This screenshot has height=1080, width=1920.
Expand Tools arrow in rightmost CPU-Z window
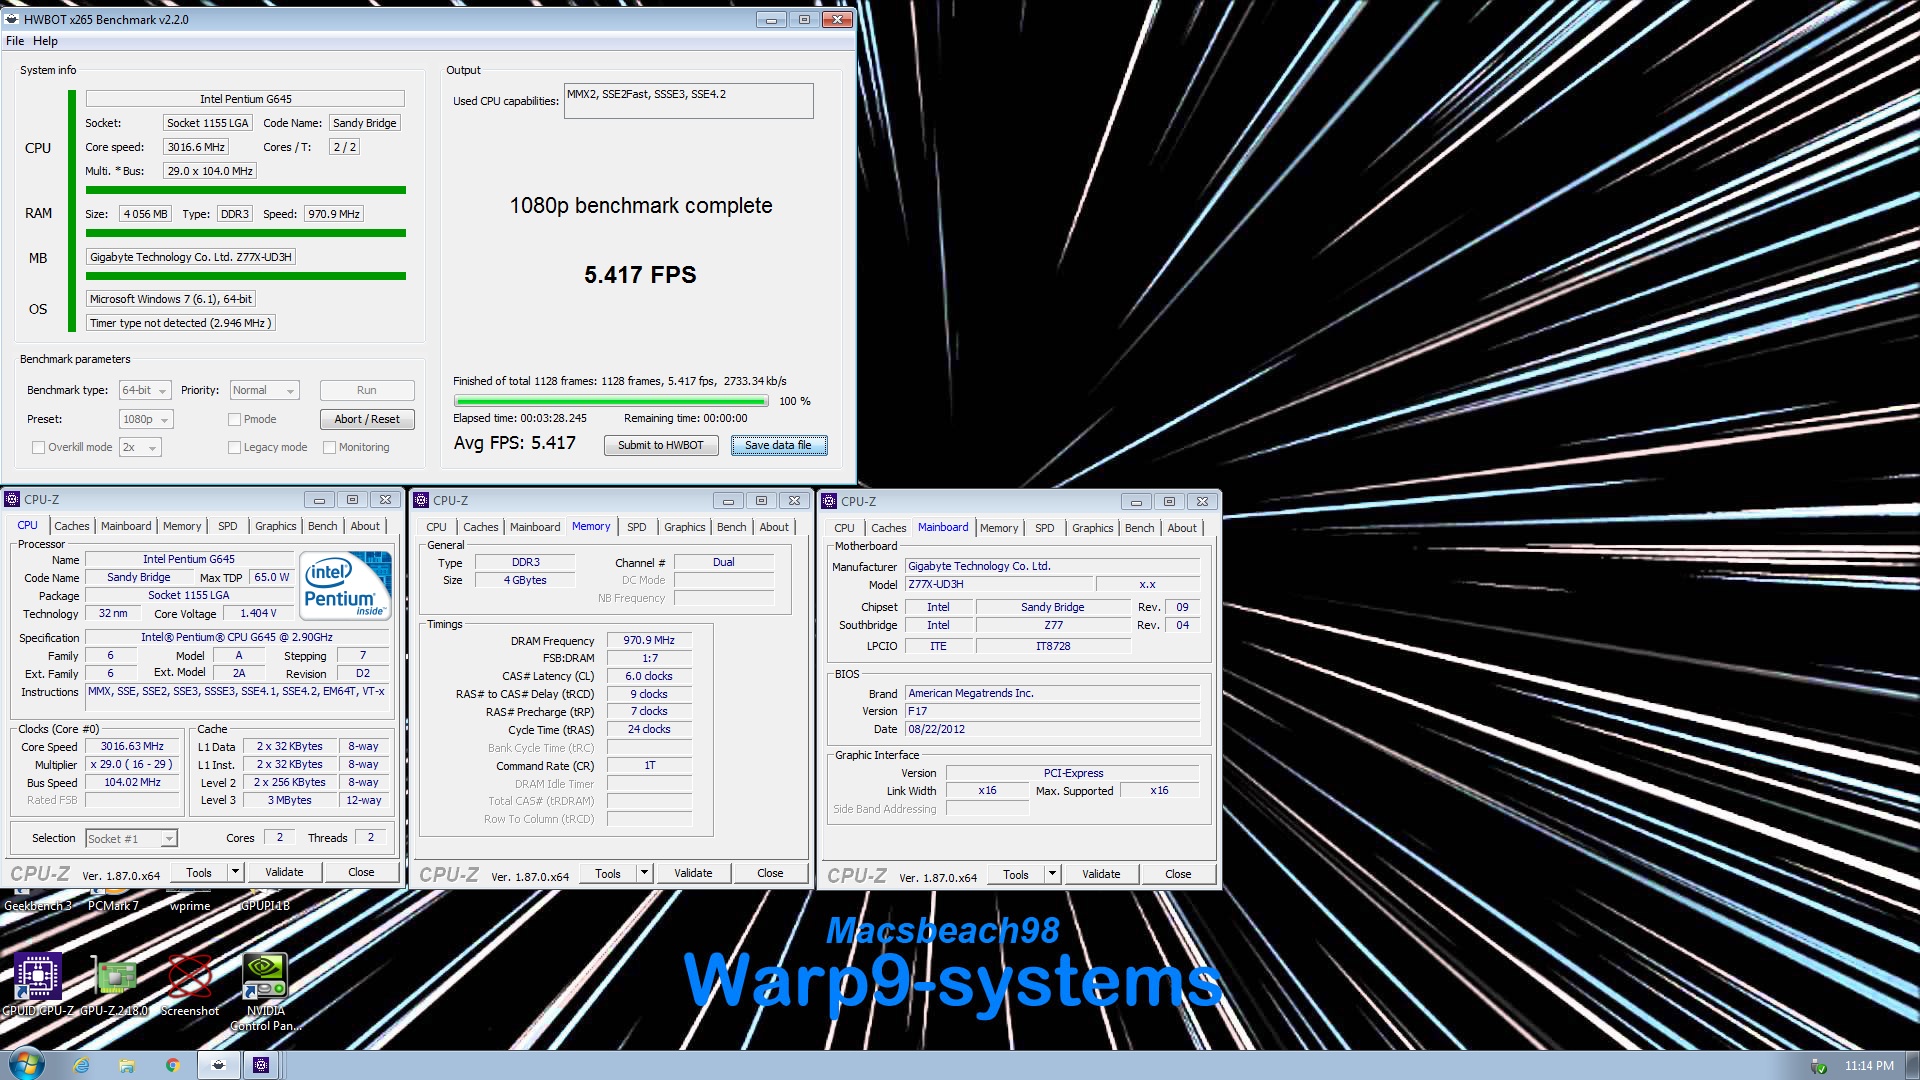coord(1052,874)
